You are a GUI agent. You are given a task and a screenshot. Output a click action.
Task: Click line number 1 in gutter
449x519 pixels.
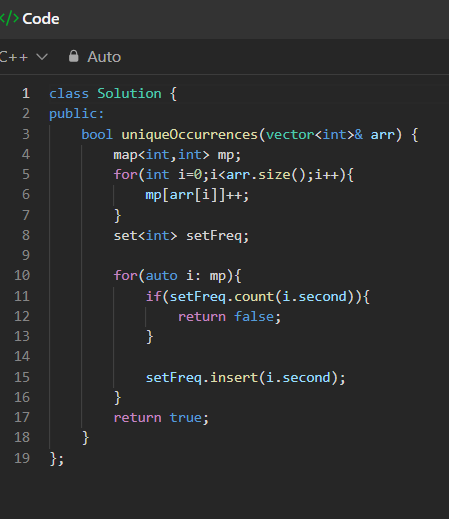[26, 94]
